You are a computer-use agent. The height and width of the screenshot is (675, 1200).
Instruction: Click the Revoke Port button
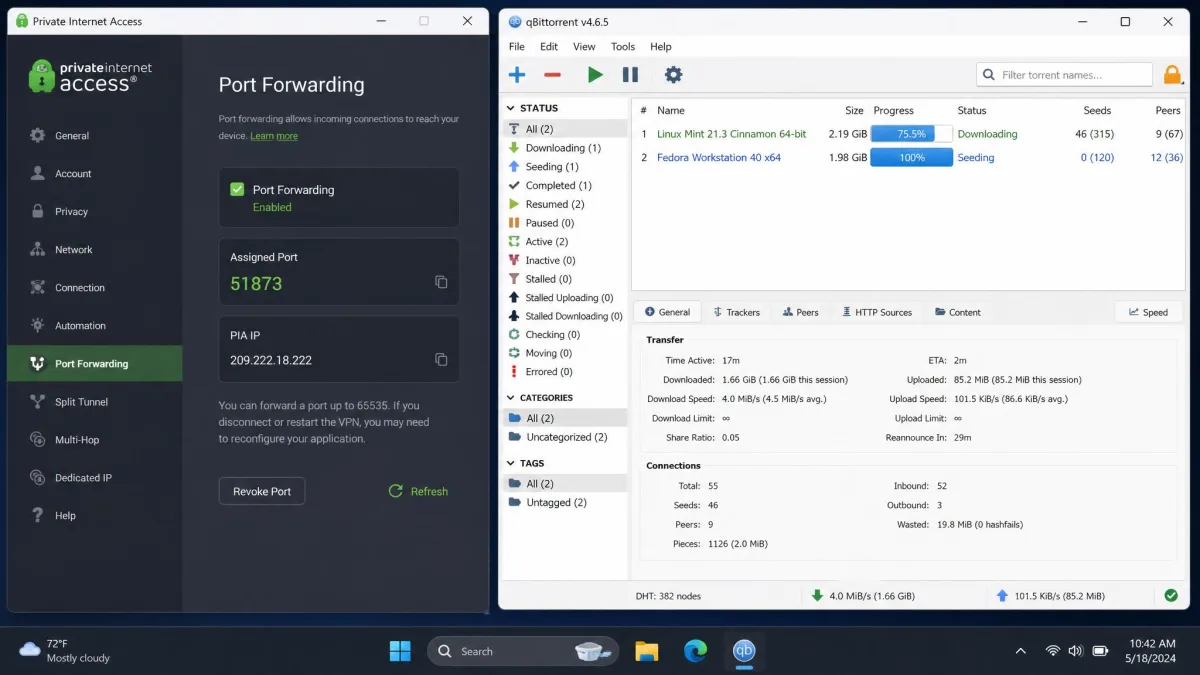[x=262, y=491]
